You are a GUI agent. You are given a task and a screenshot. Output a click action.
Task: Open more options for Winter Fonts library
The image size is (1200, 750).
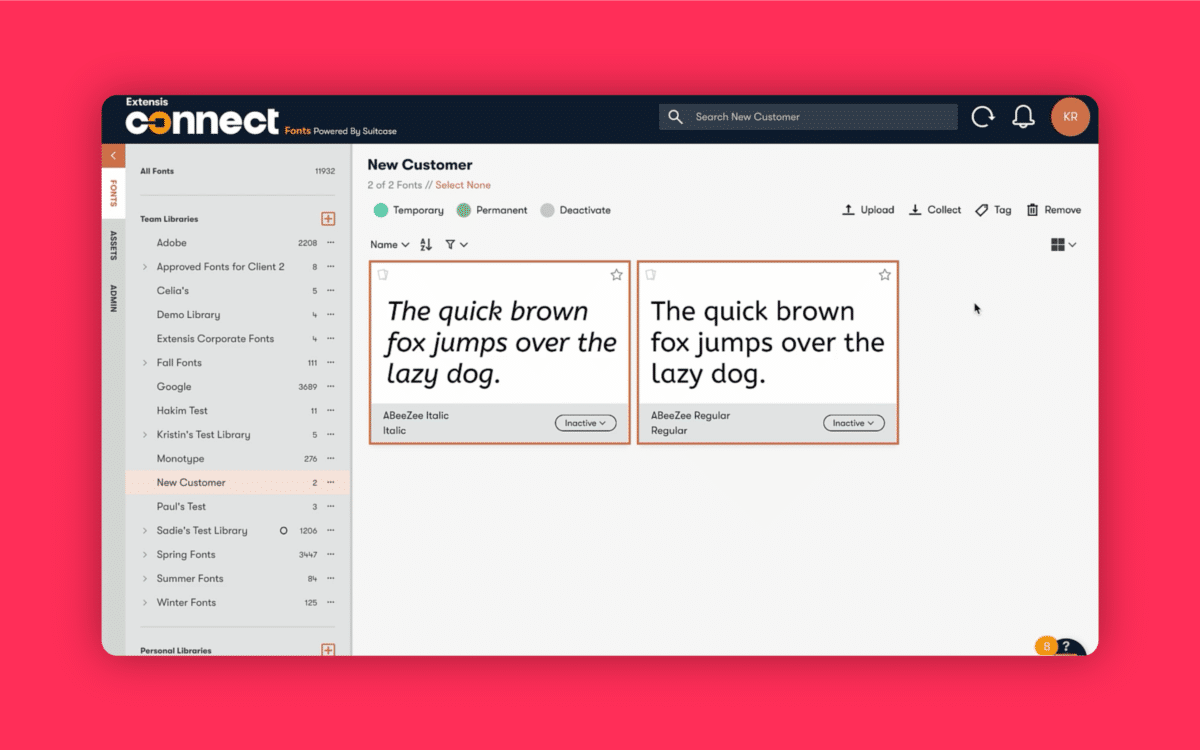[330, 603]
